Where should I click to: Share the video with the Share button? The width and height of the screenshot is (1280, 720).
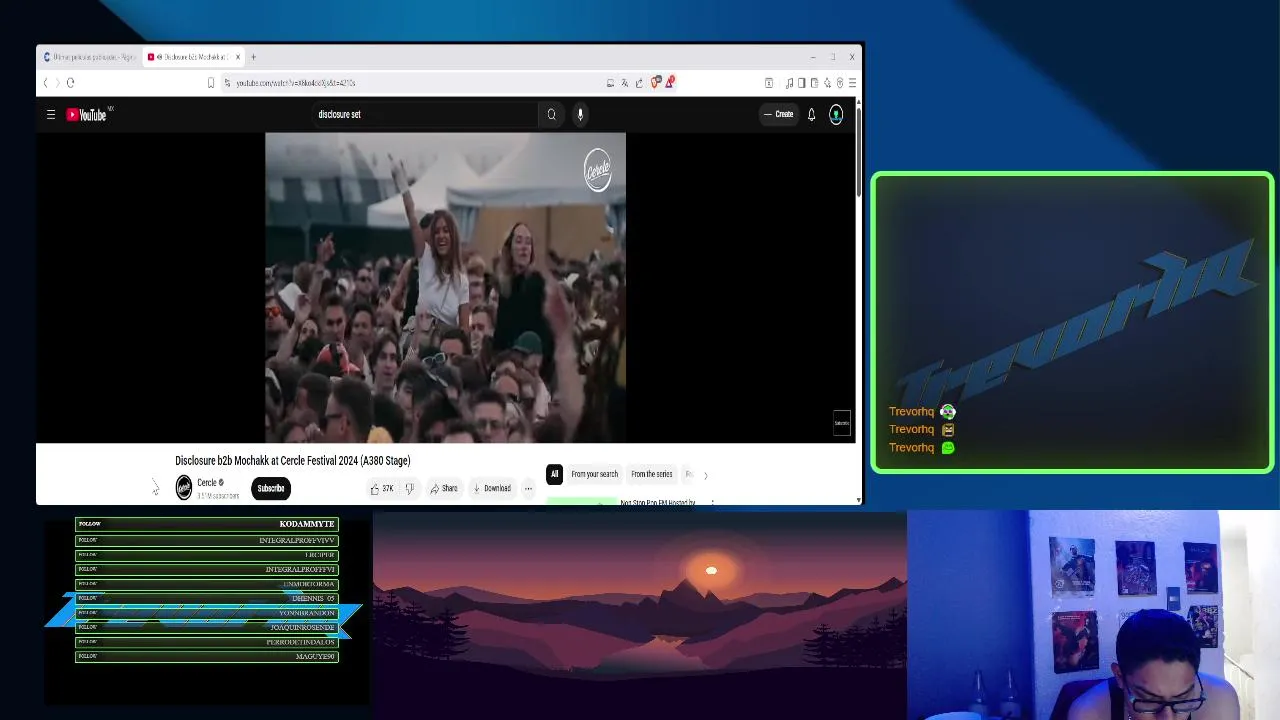click(444, 488)
